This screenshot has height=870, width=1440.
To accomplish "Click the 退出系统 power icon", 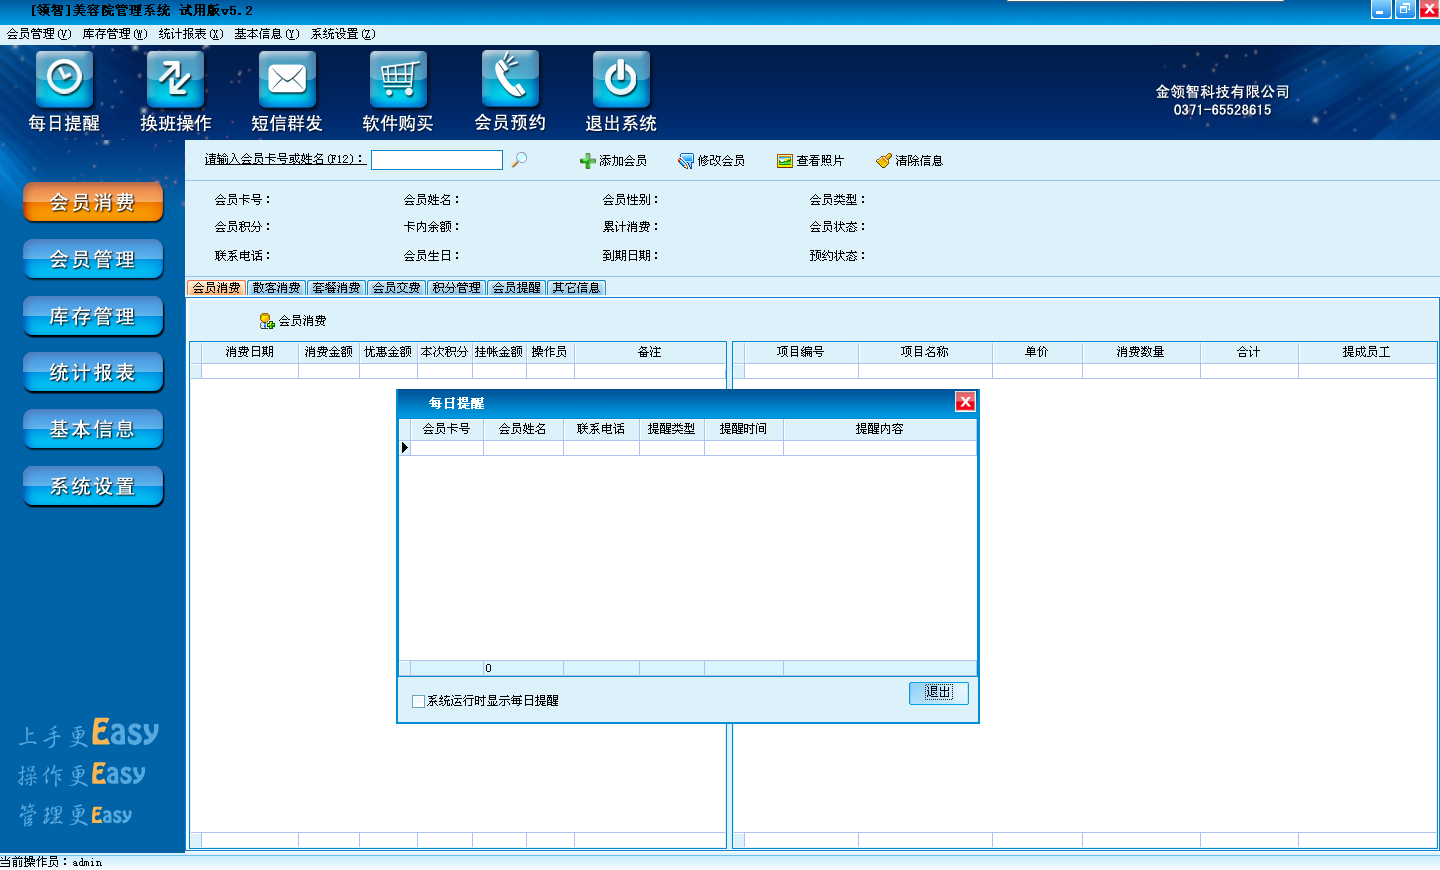I will pos(621,79).
